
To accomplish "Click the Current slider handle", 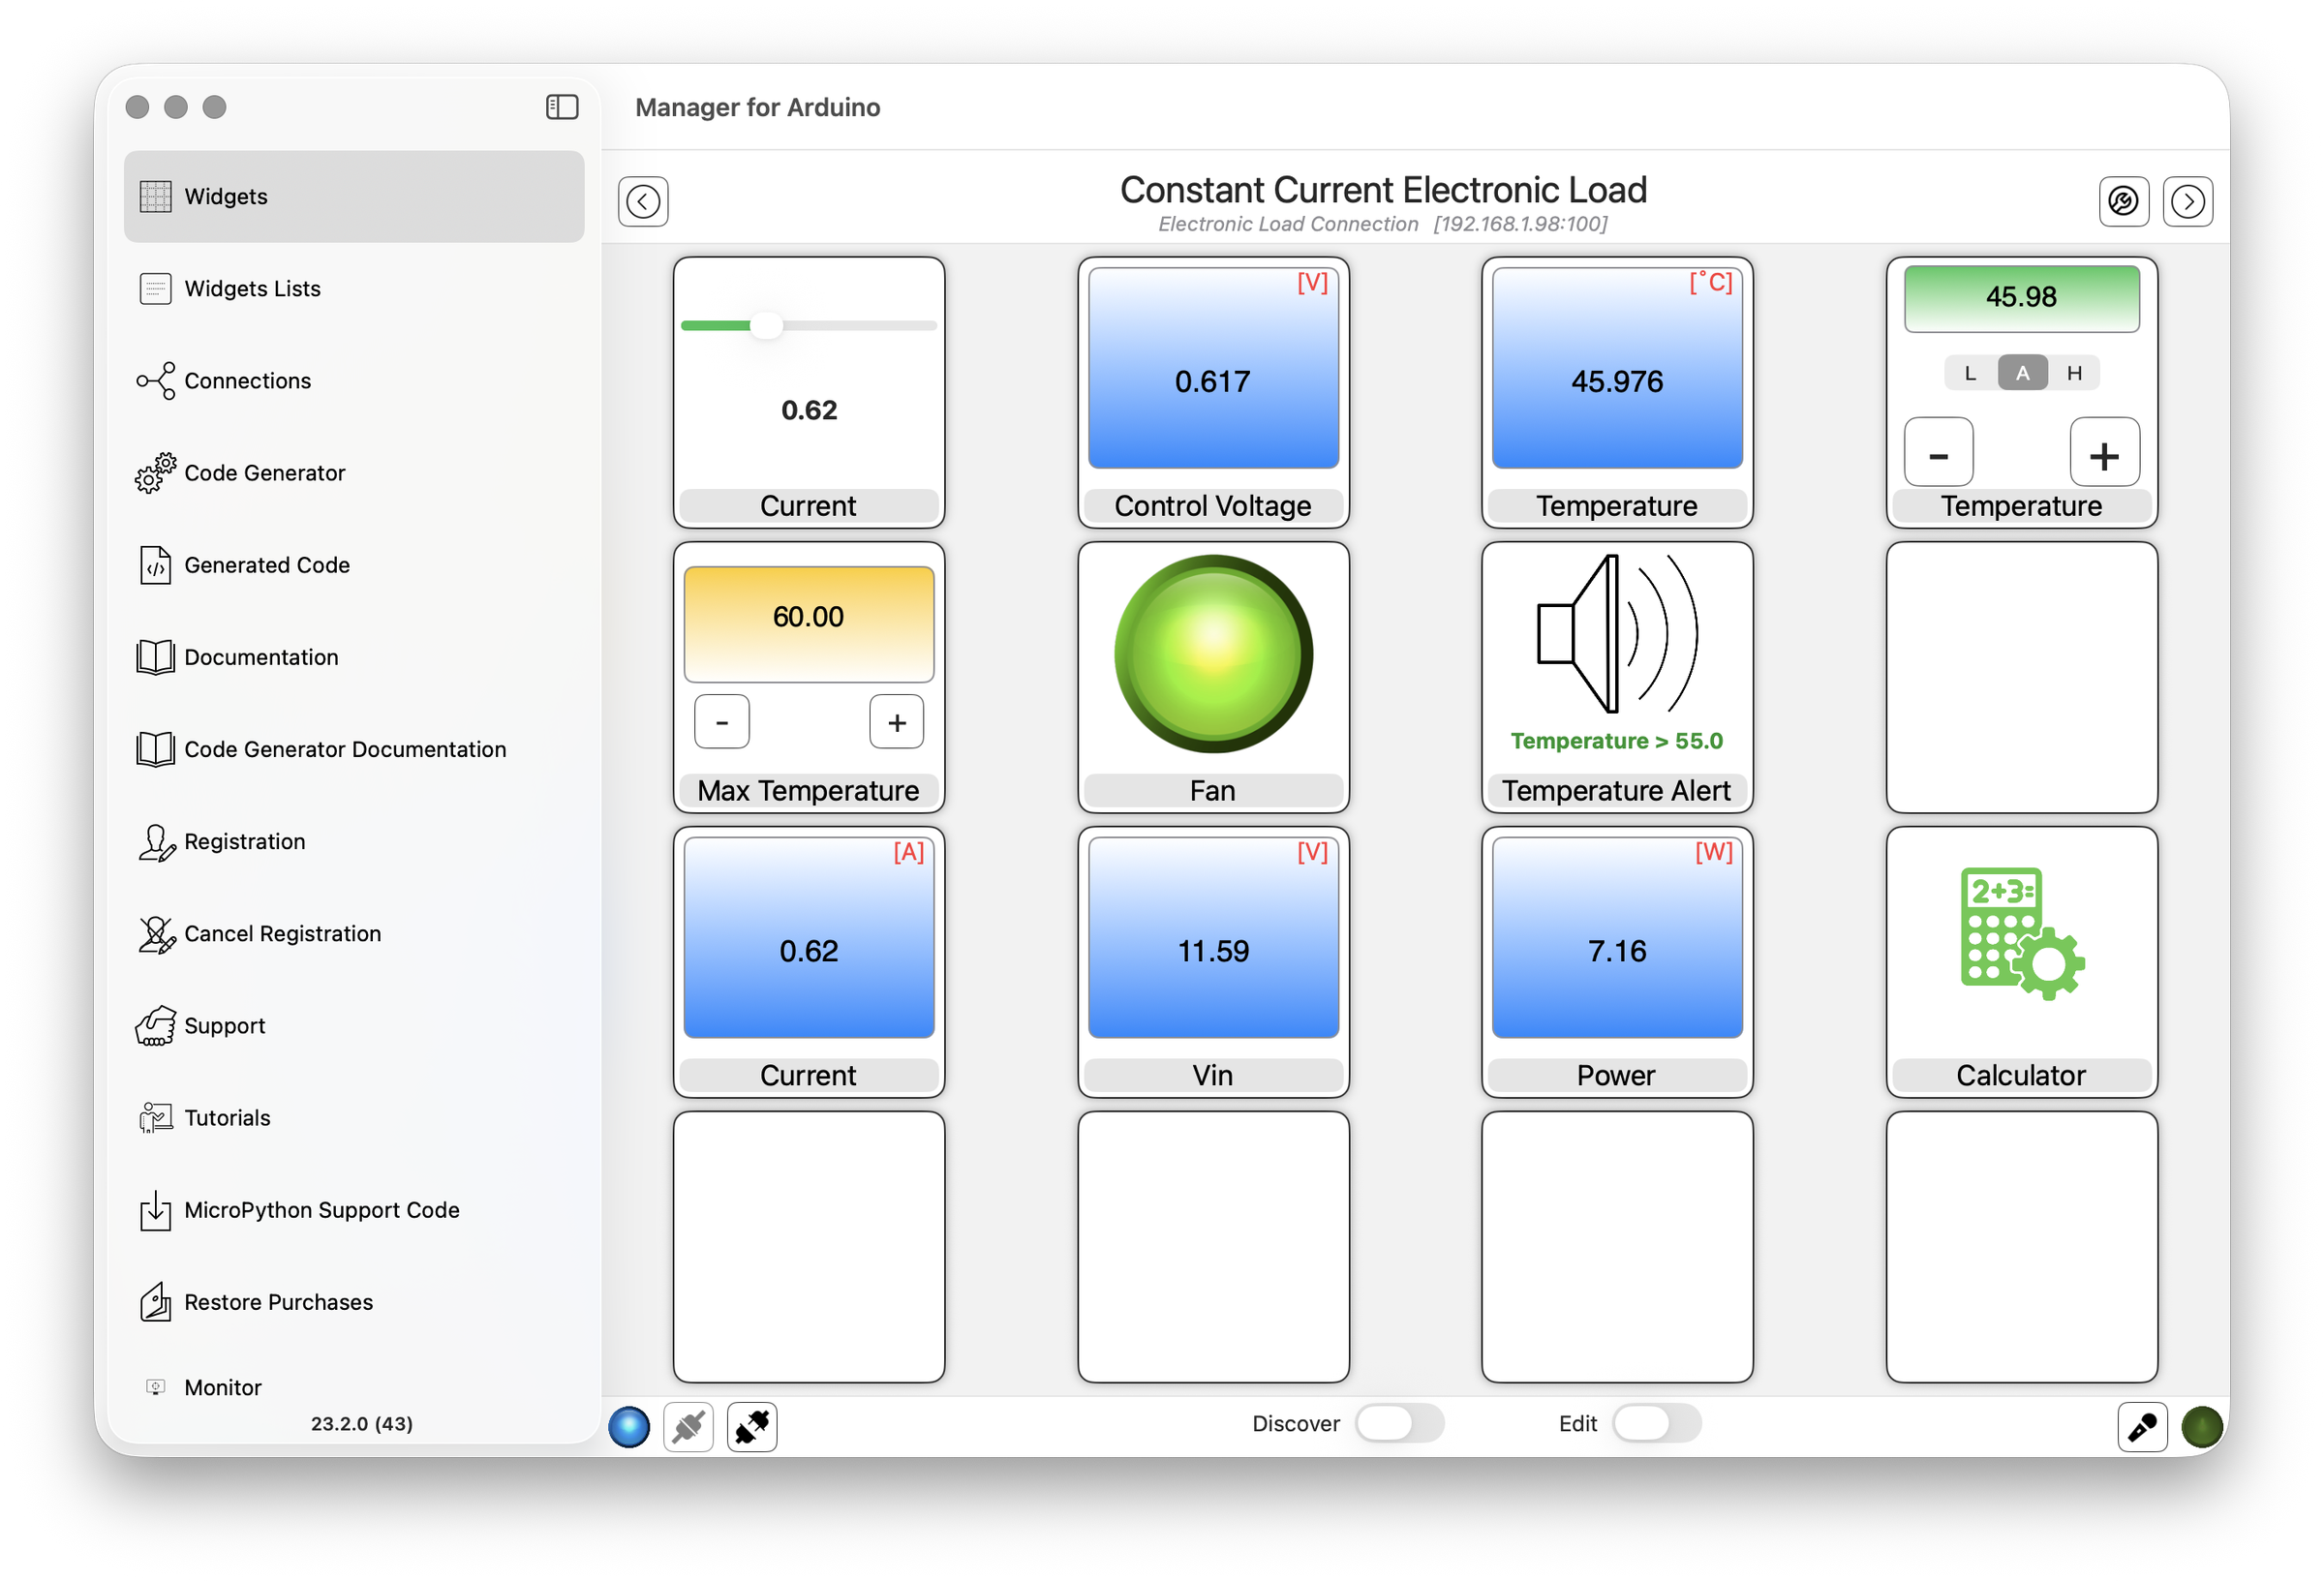I will coord(767,325).
